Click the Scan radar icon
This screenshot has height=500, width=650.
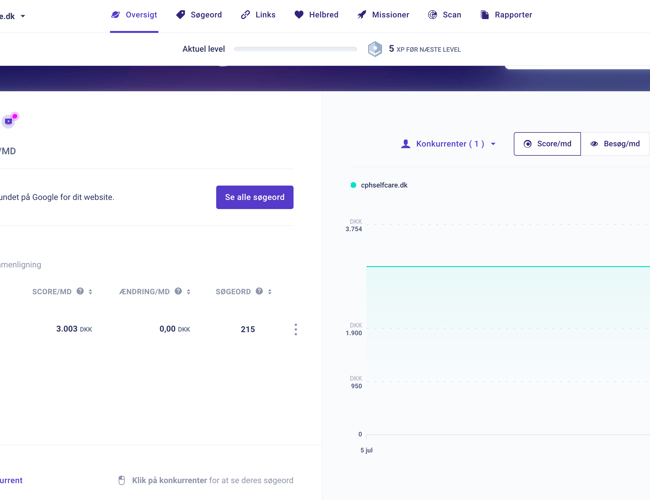(433, 15)
